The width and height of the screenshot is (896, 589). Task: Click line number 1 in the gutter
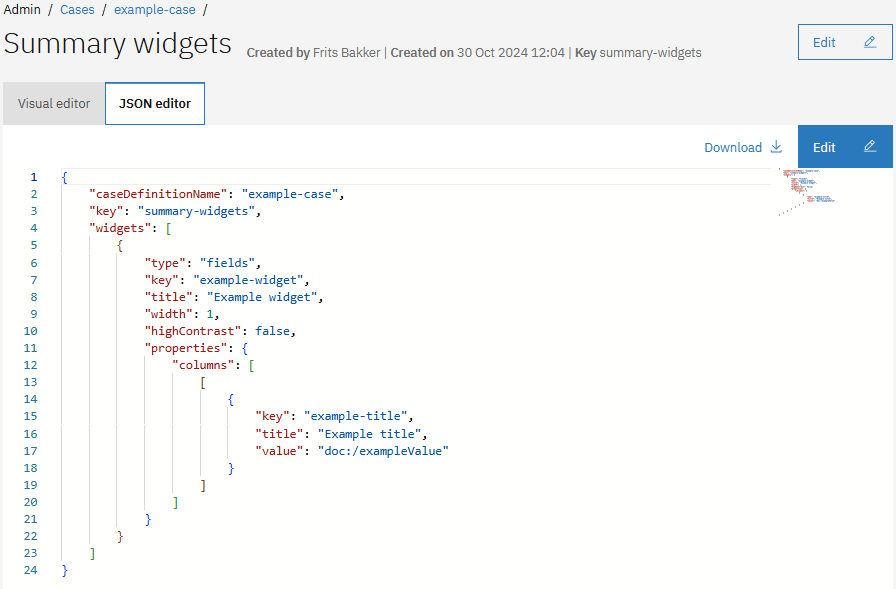pyautogui.click(x=34, y=177)
